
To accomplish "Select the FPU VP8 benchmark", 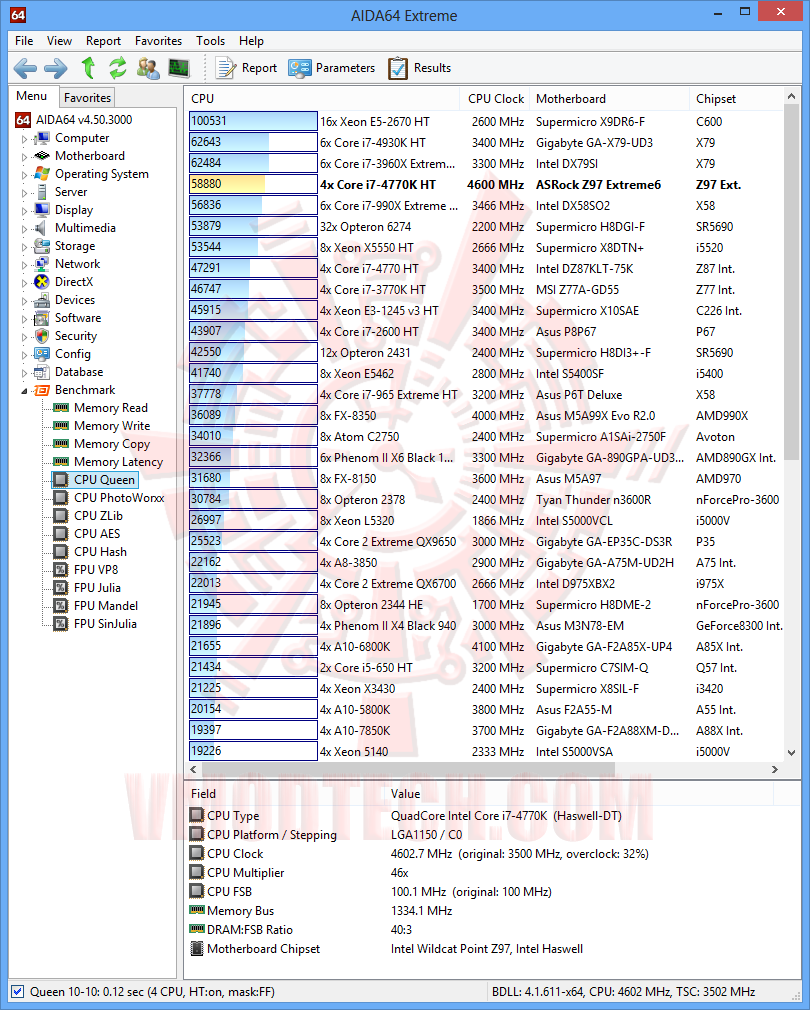I will tap(95, 570).
